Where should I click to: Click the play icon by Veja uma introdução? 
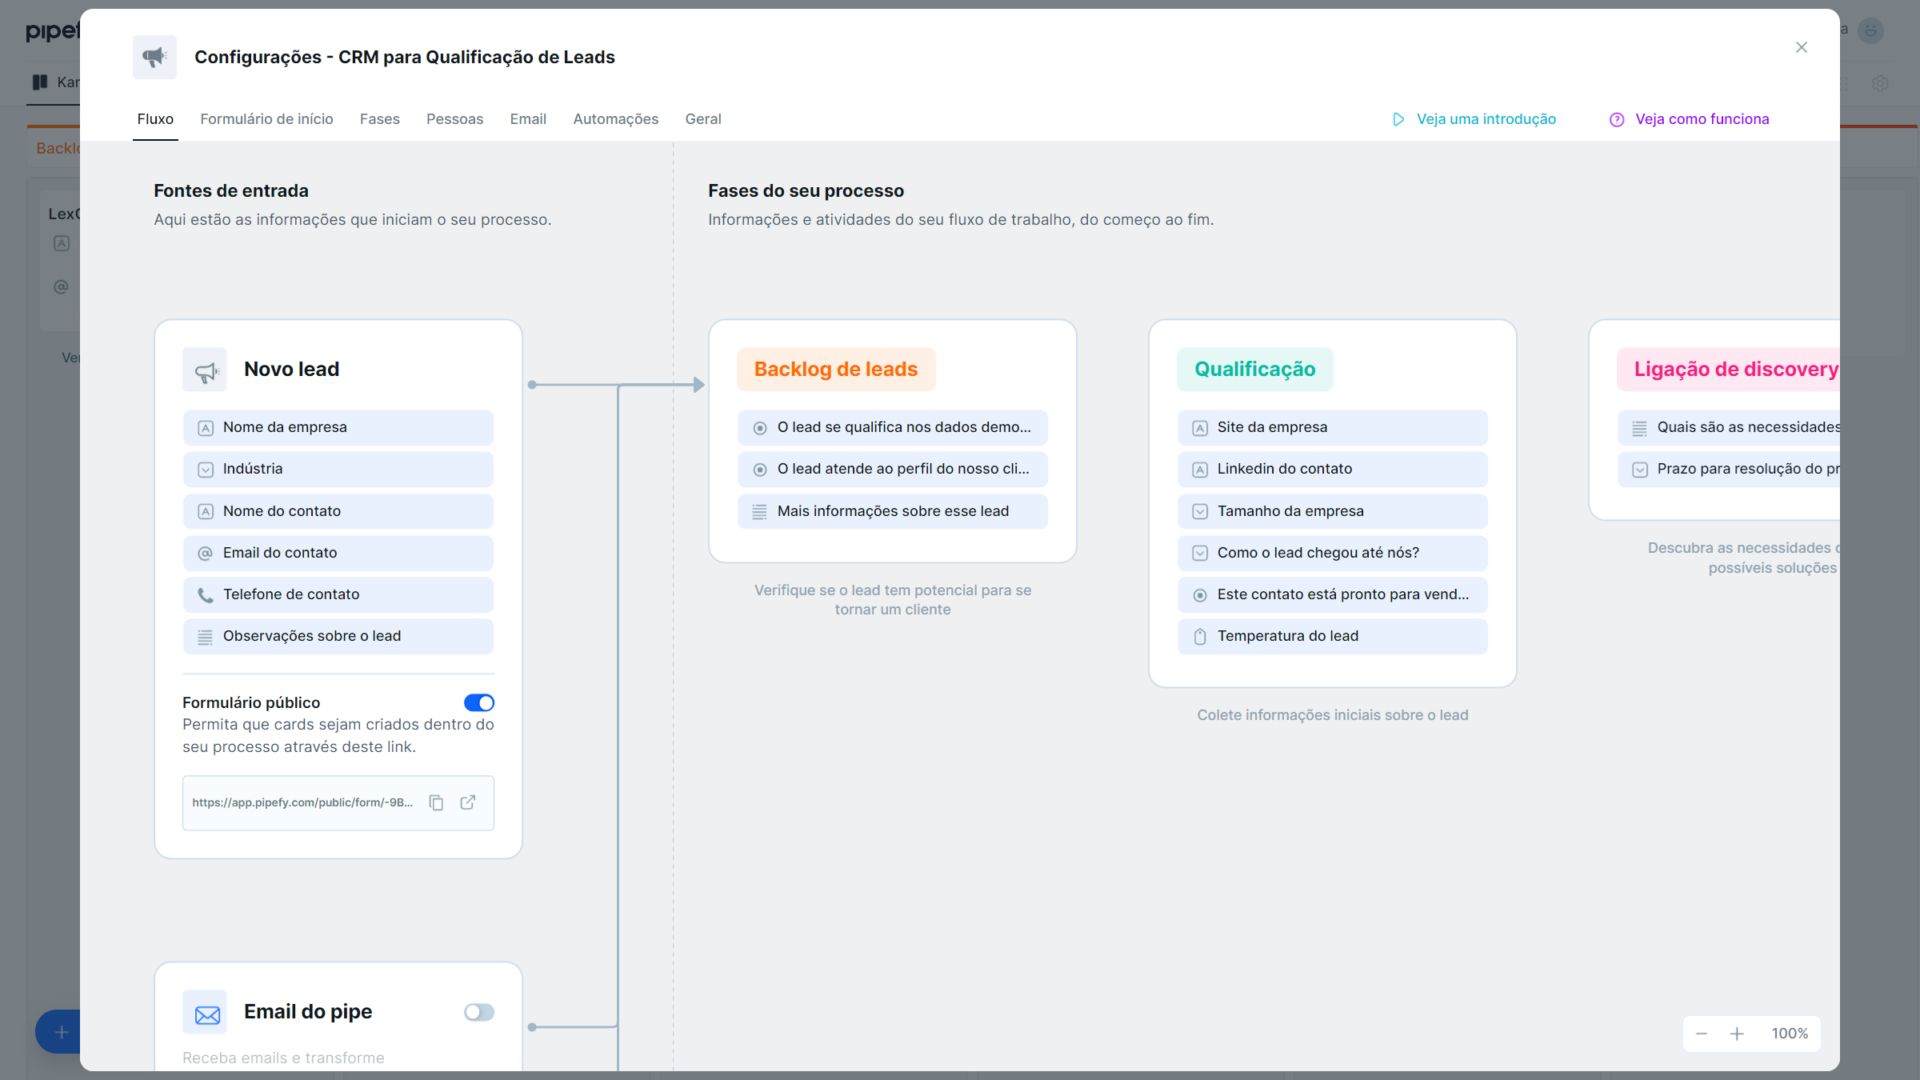pyautogui.click(x=1398, y=119)
